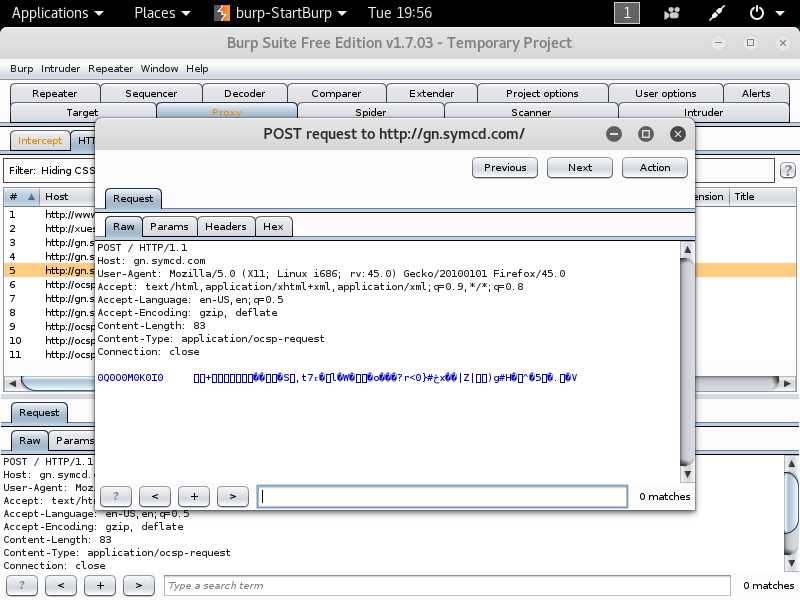Click the '>' button in bottom main search bar

coord(139,585)
